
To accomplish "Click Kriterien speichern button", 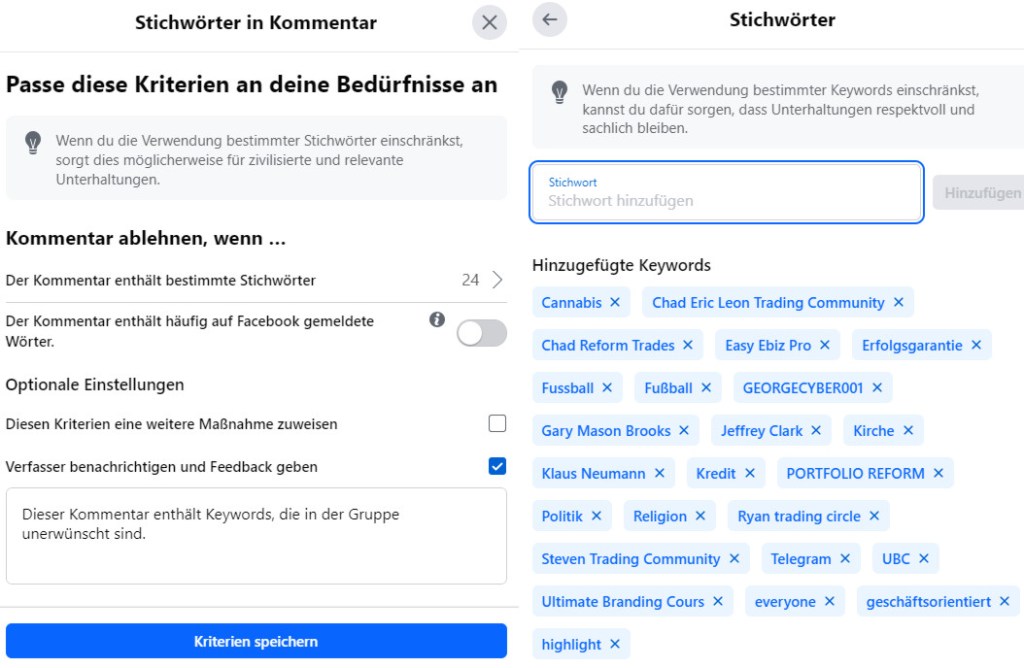I will pyautogui.click(x=256, y=641).
